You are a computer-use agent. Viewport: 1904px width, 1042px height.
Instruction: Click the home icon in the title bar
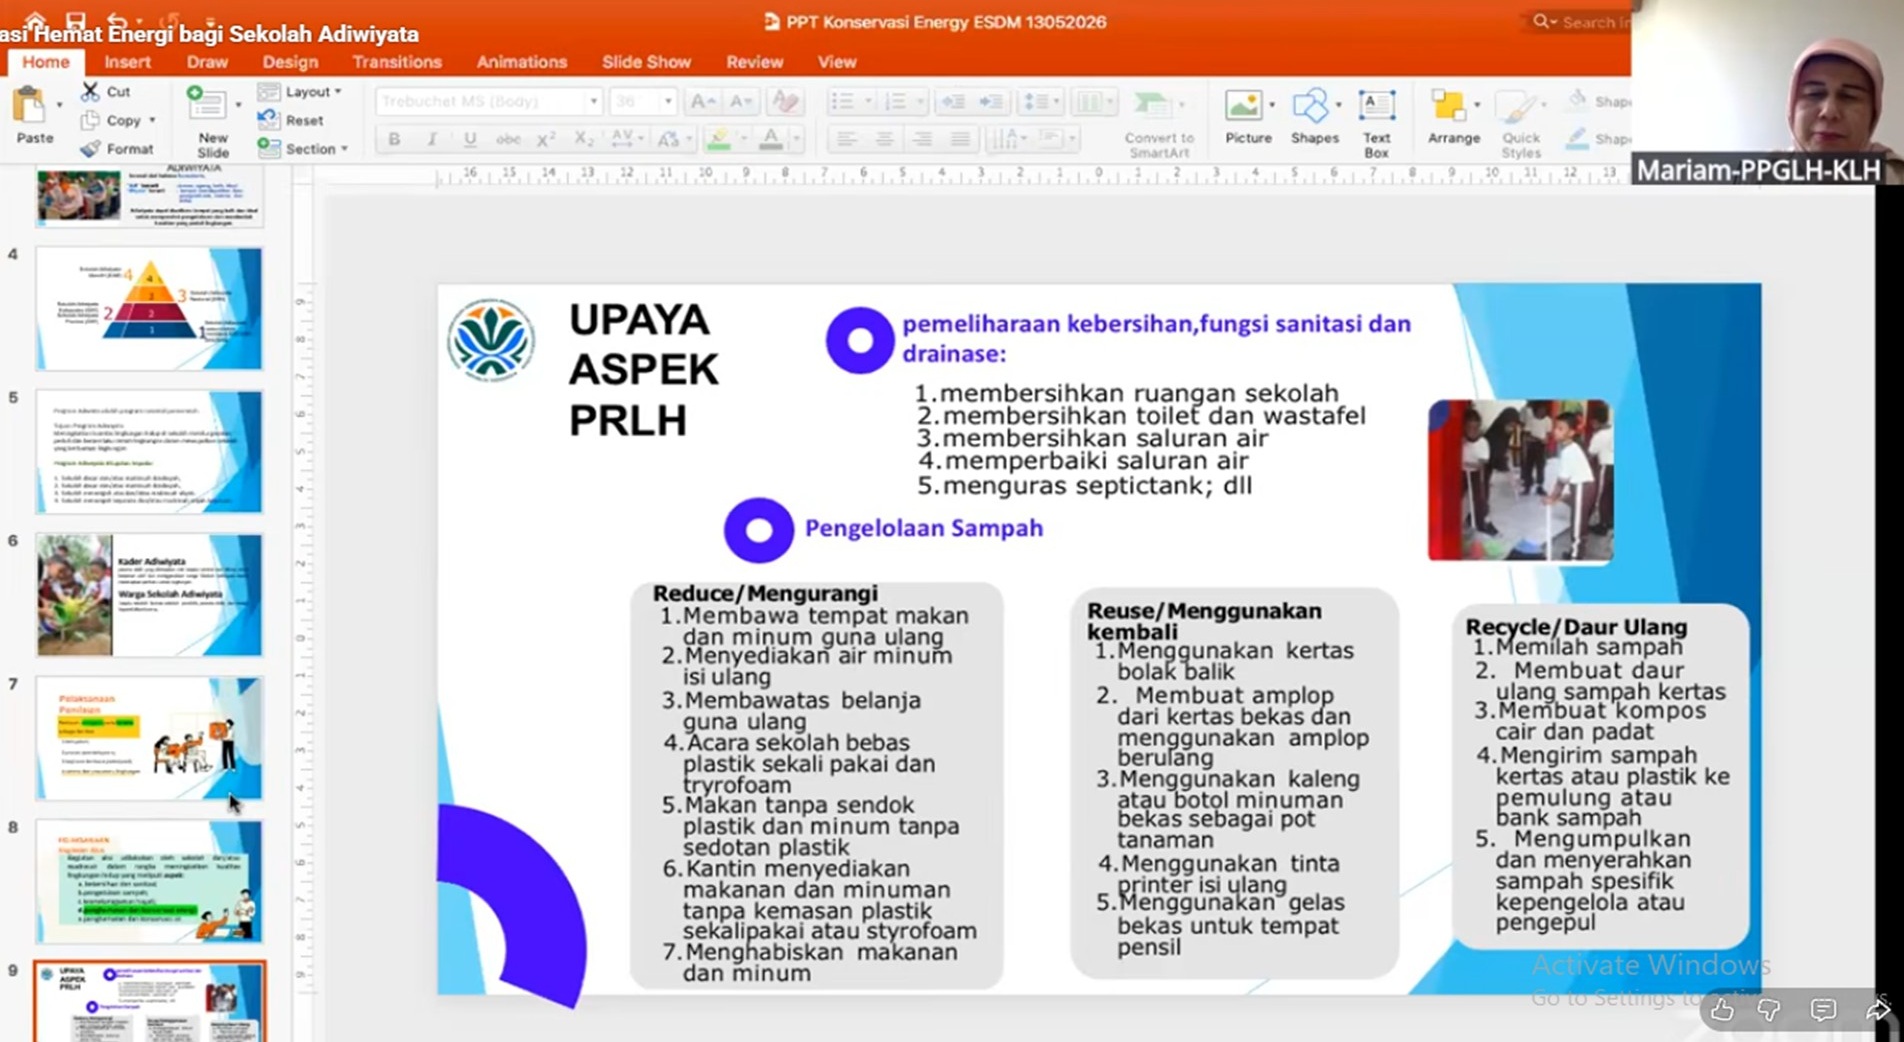point(35,19)
